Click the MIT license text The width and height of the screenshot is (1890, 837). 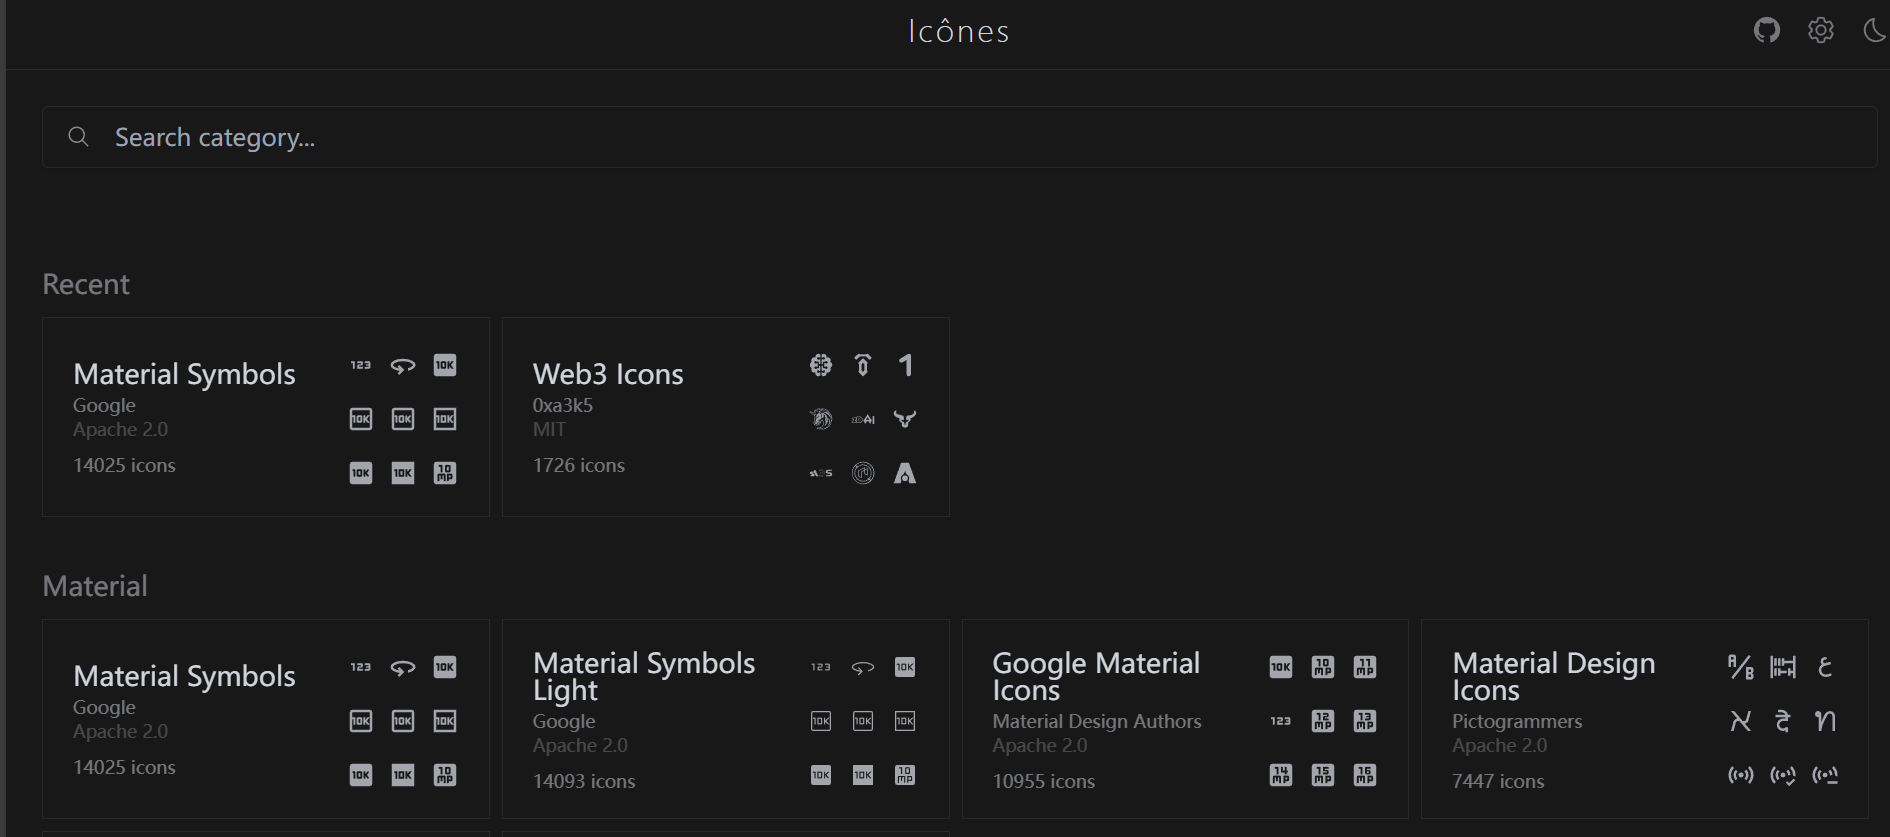549,429
